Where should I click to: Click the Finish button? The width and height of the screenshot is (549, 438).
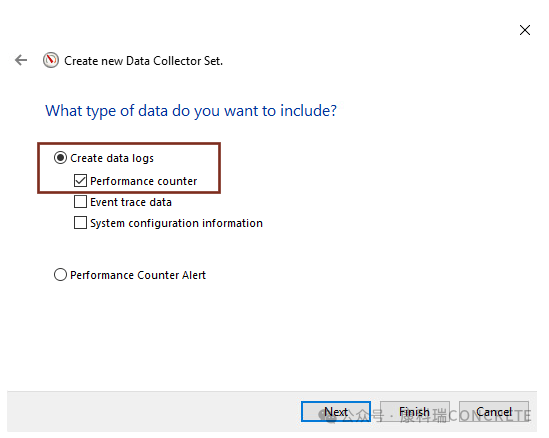point(415,412)
